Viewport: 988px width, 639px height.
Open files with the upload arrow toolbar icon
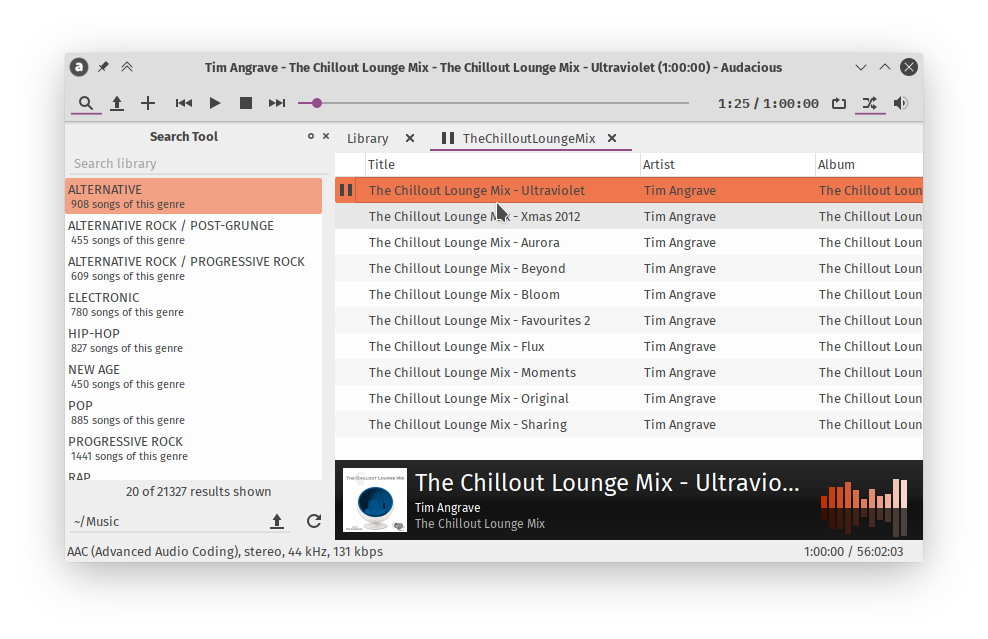coord(117,103)
